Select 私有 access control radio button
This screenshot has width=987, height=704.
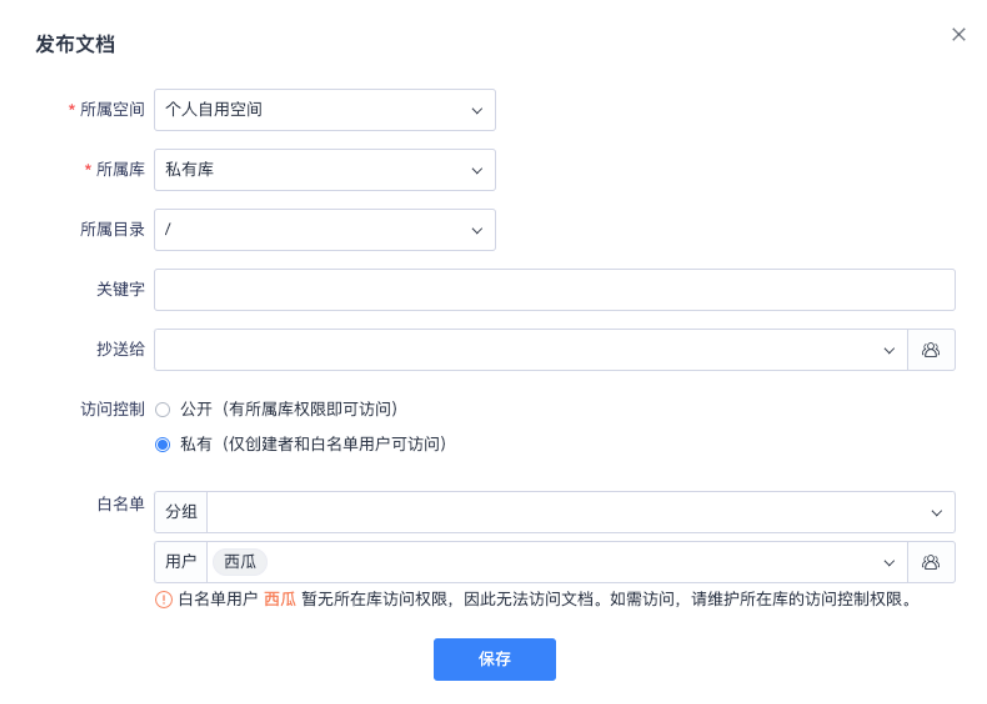[x=162, y=445]
